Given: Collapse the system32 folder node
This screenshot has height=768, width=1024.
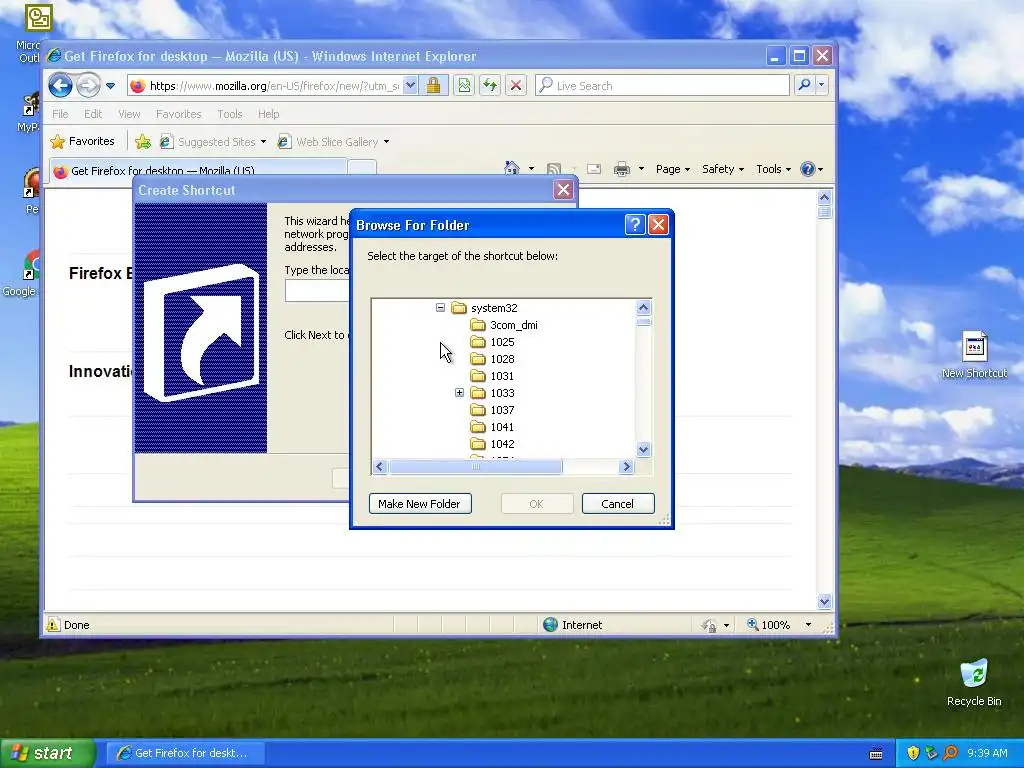Looking at the screenshot, I should pyautogui.click(x=440, y=308).
